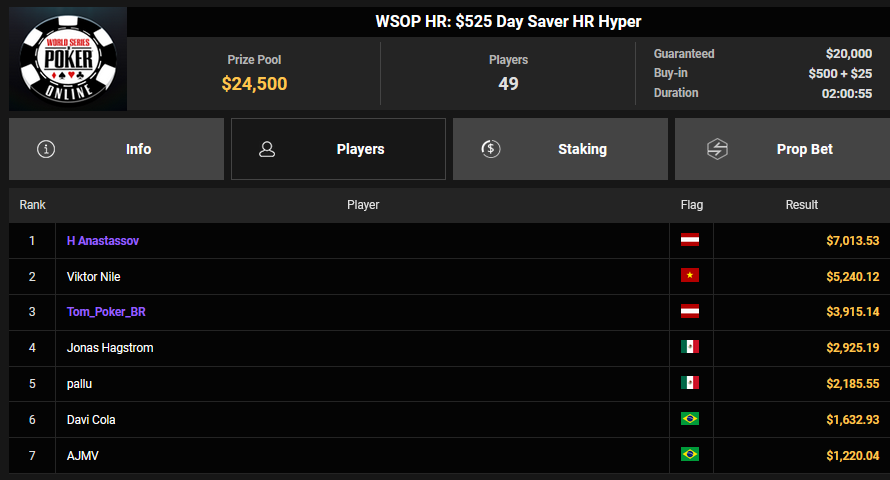Screen dimensions: 890x480
Task: Click Jonas Hagstrom's Mexico flag icon
Action: pos(690,347)
